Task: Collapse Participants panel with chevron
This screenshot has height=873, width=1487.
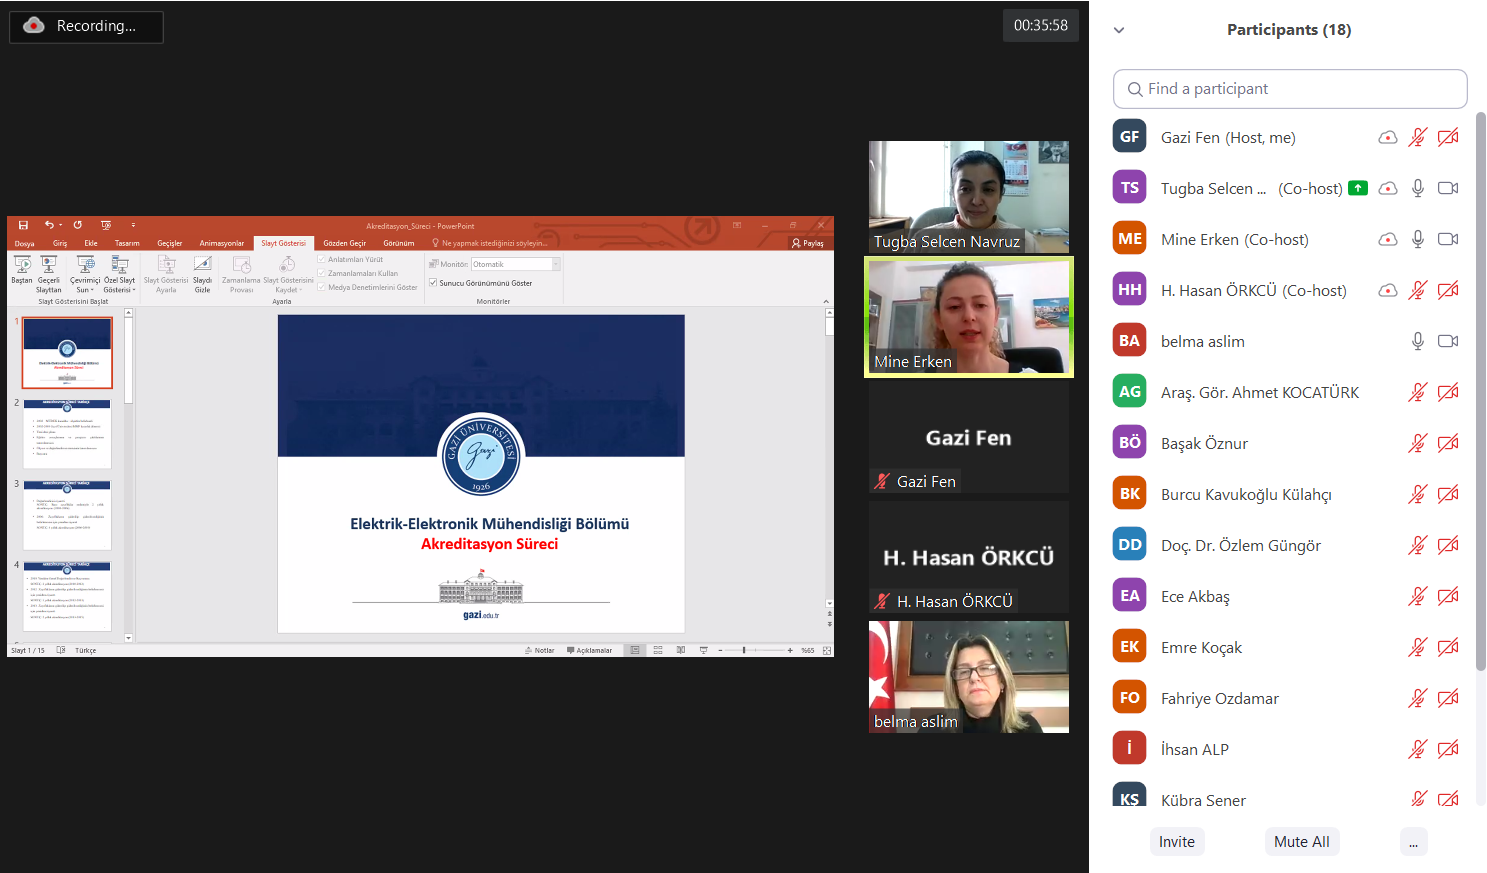Action: coord(1119,30)
